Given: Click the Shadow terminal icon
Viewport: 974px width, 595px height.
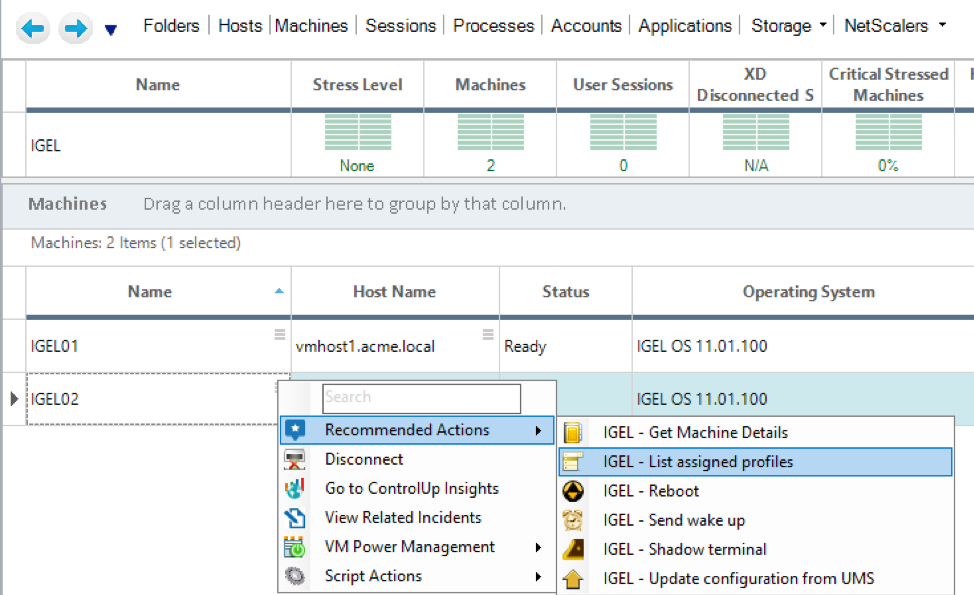Looking at the screenshot, I should click(573, 550).
